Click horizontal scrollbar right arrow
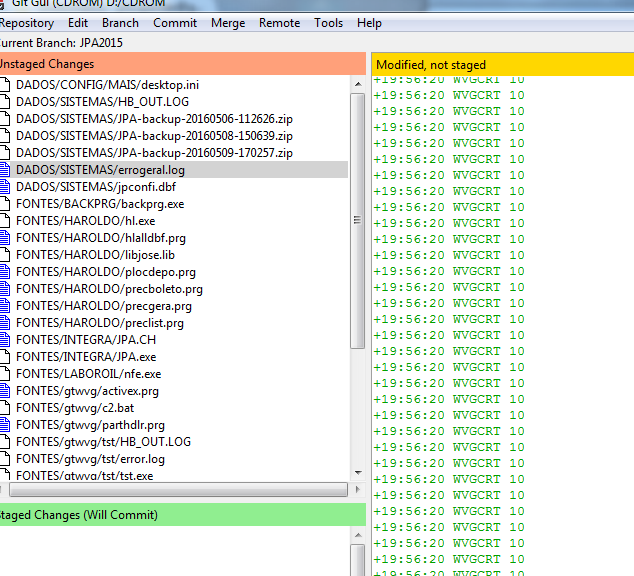The height and width of the screenshot is (576, 634). coord(357,489)
